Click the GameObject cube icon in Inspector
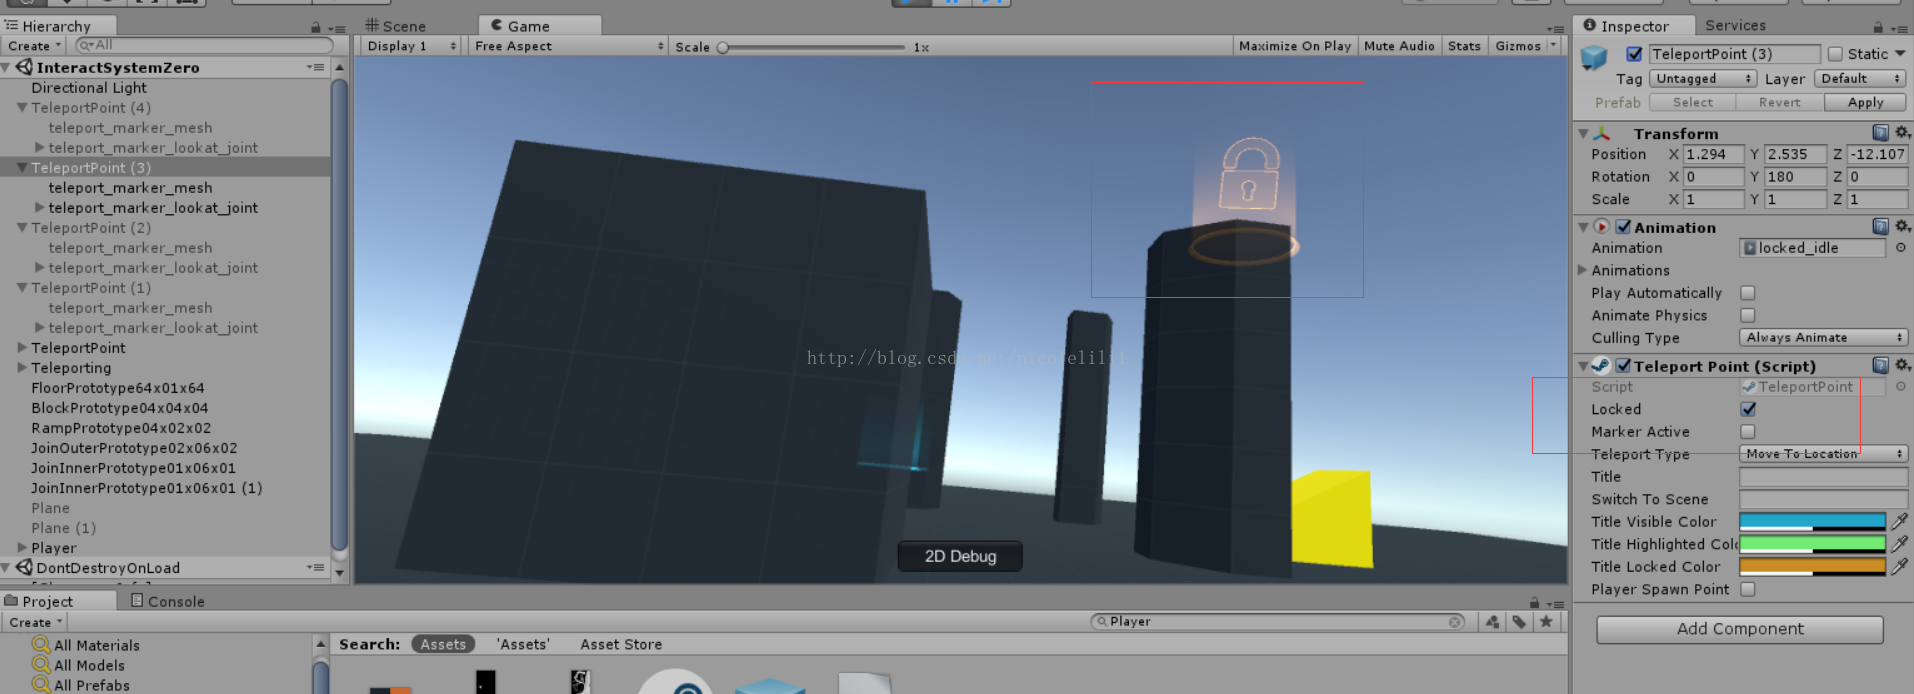This screenshot has height=694, width=1914. (x=1593, y=58)
